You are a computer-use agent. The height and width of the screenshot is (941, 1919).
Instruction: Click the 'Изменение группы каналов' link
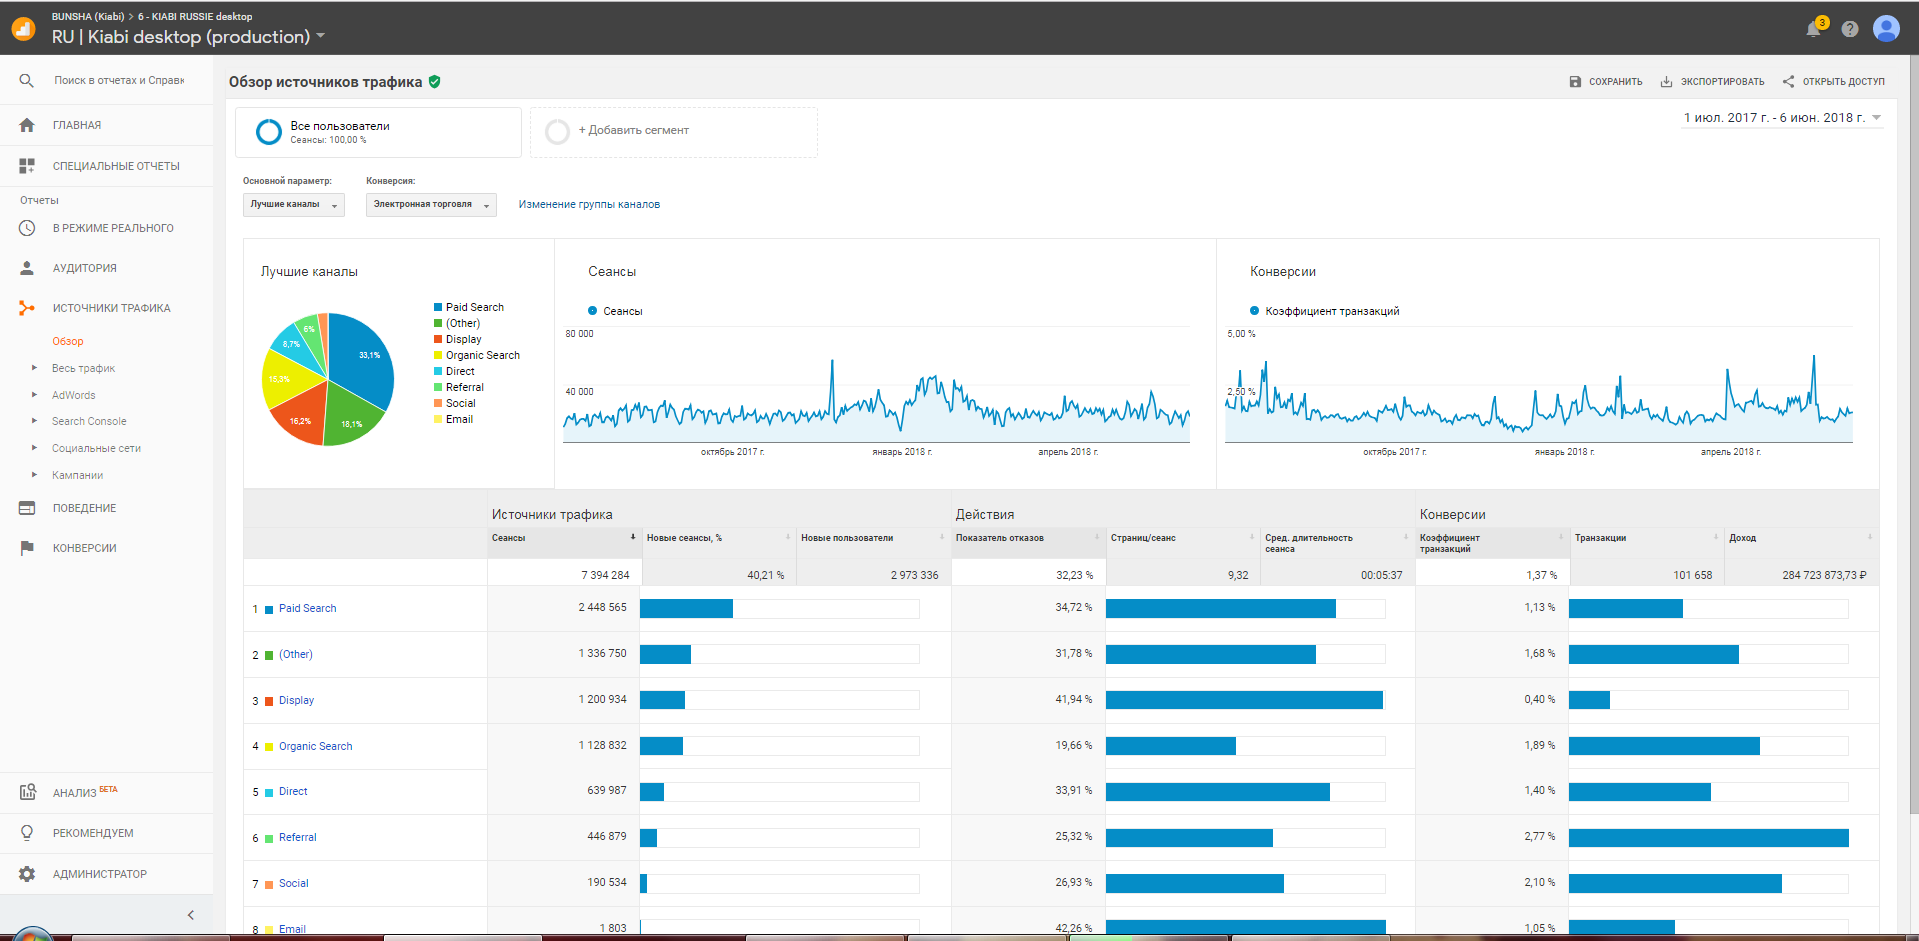[x=589, y=205]
